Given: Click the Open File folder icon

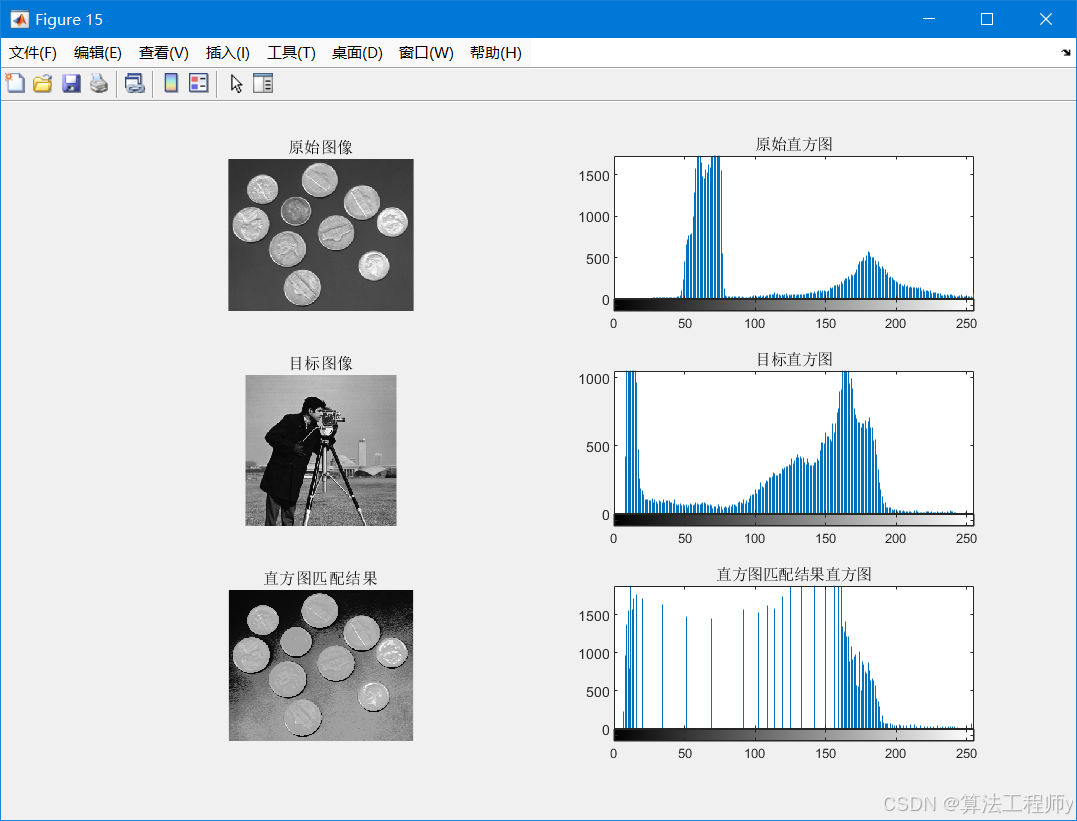Looking at the screenshot, I should click(x=43, y=83).
